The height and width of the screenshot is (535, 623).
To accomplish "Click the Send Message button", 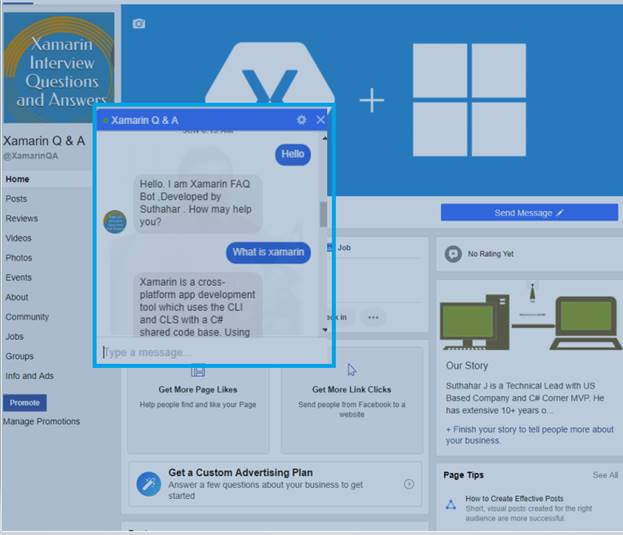I will coord(529,212).
